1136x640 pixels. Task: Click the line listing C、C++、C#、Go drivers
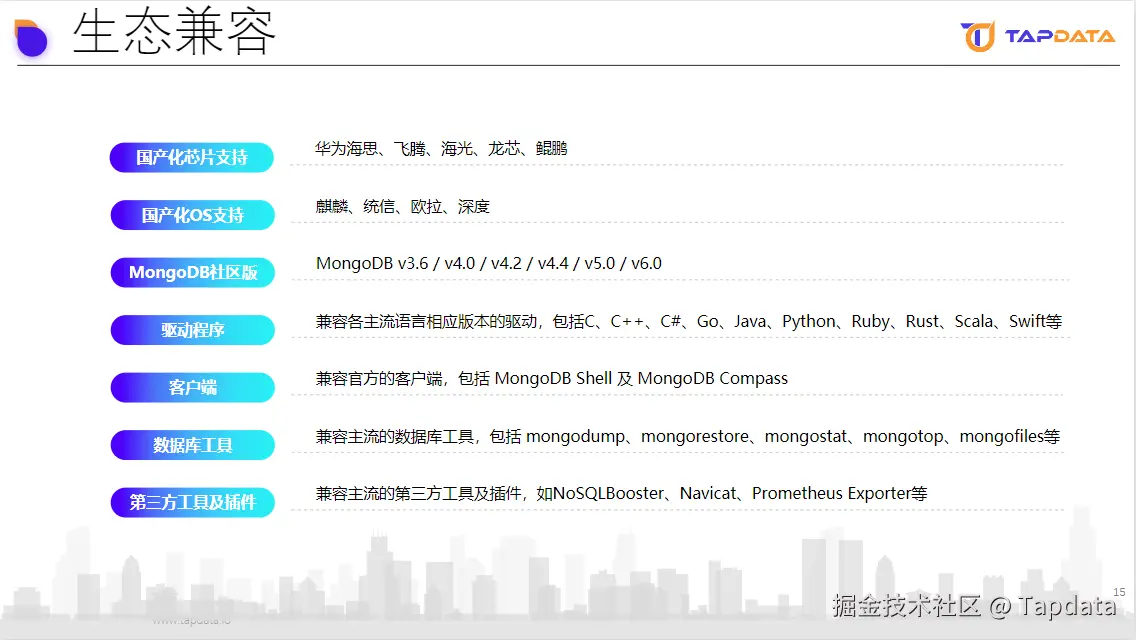[689, 321]
